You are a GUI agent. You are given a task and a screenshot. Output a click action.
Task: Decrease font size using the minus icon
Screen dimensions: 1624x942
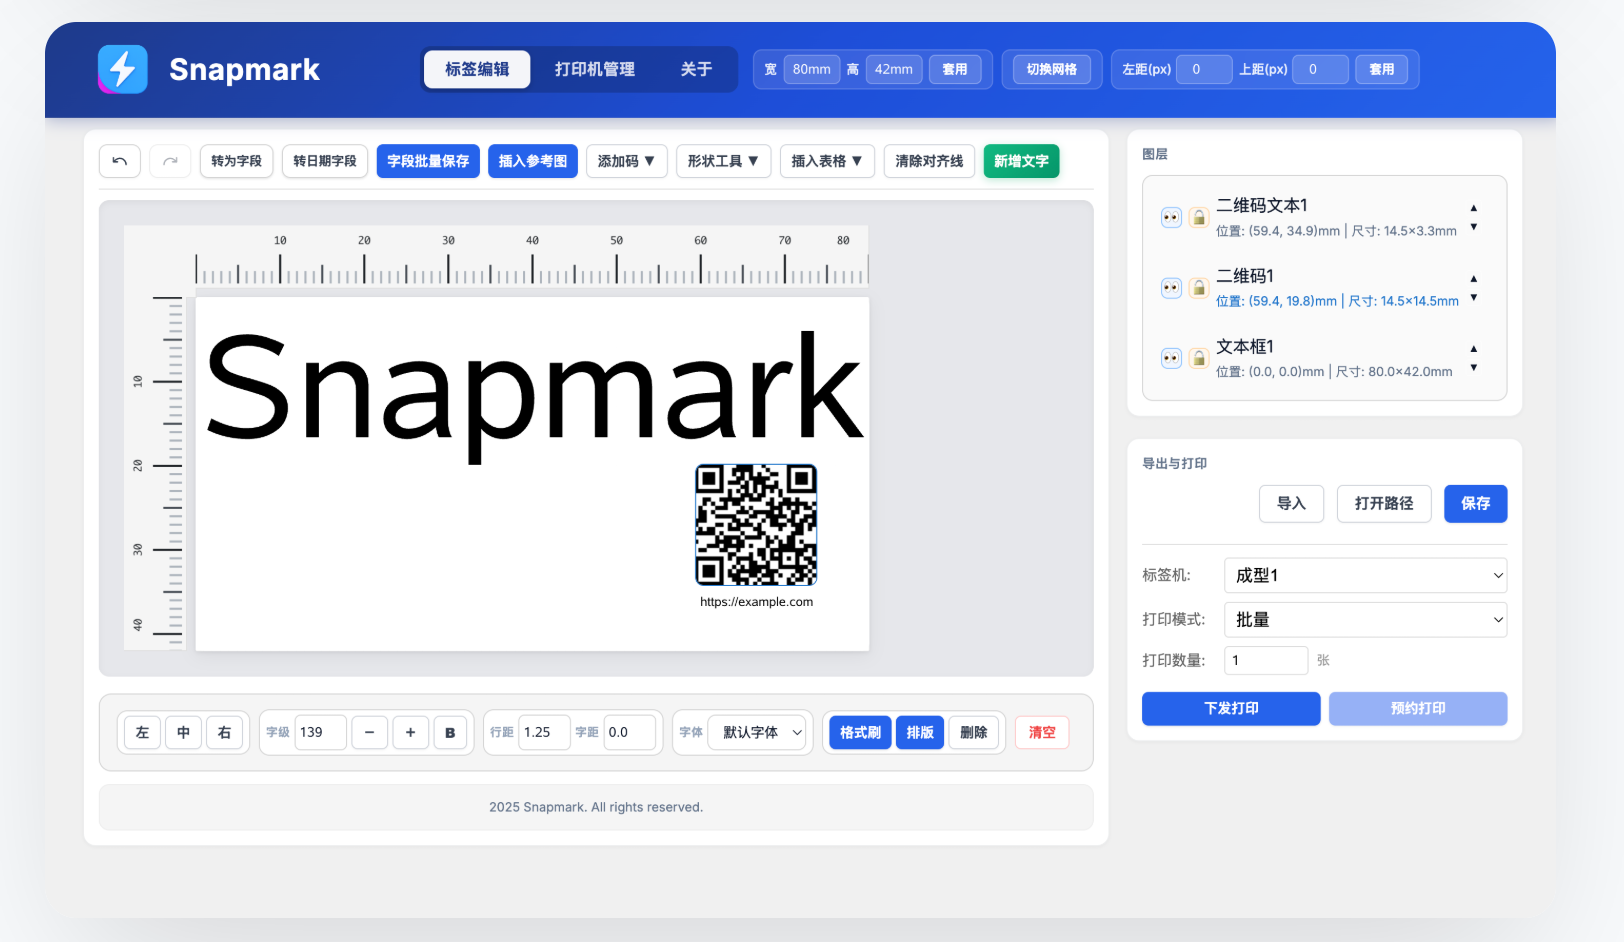point(369,732)
